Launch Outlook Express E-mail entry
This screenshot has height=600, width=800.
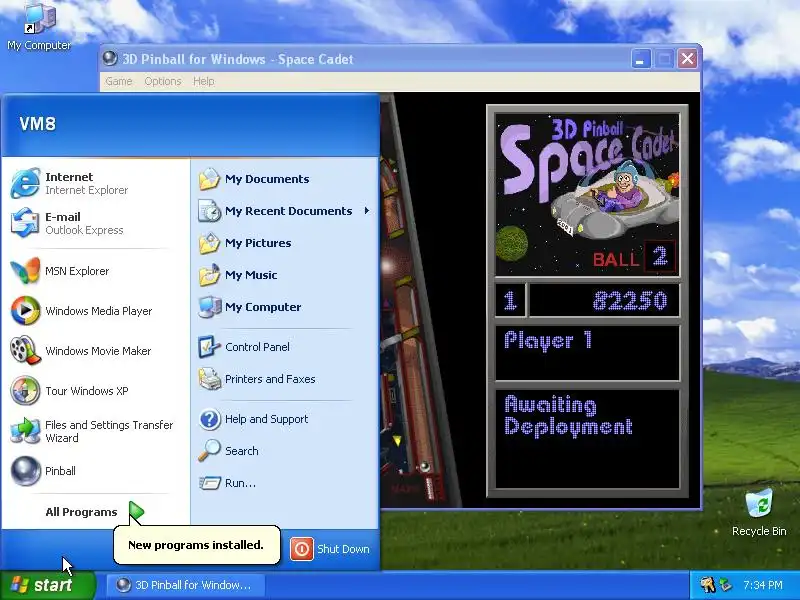[x=94, y=223]
